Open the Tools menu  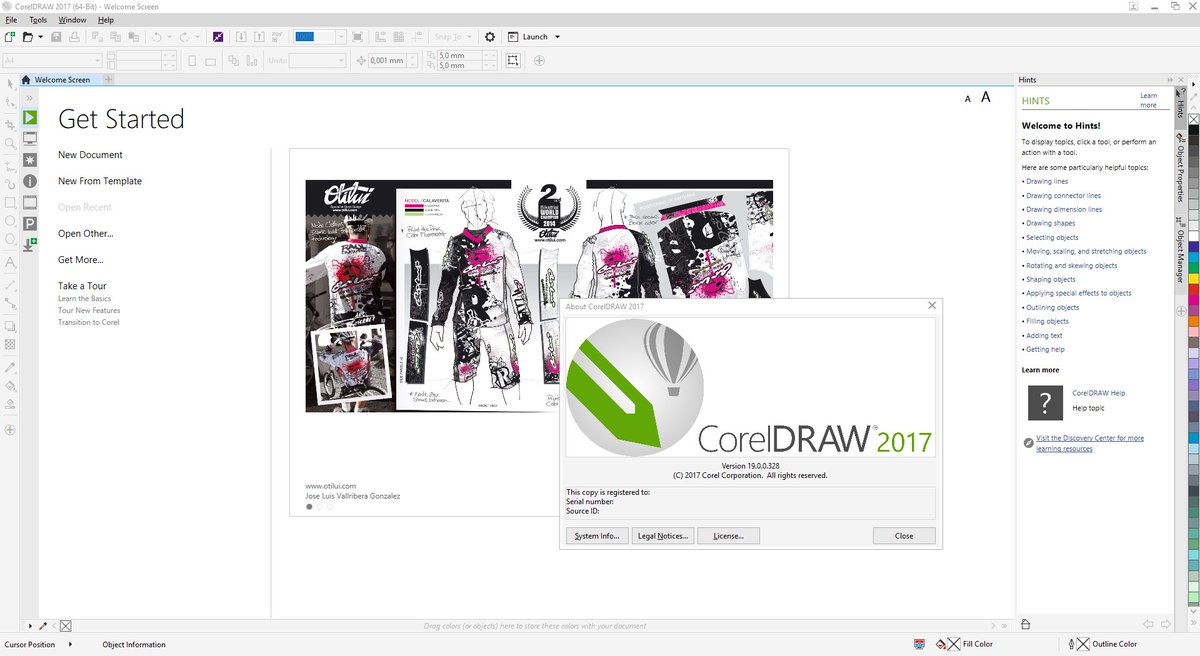pyautogui.click(x=38, y=19)
